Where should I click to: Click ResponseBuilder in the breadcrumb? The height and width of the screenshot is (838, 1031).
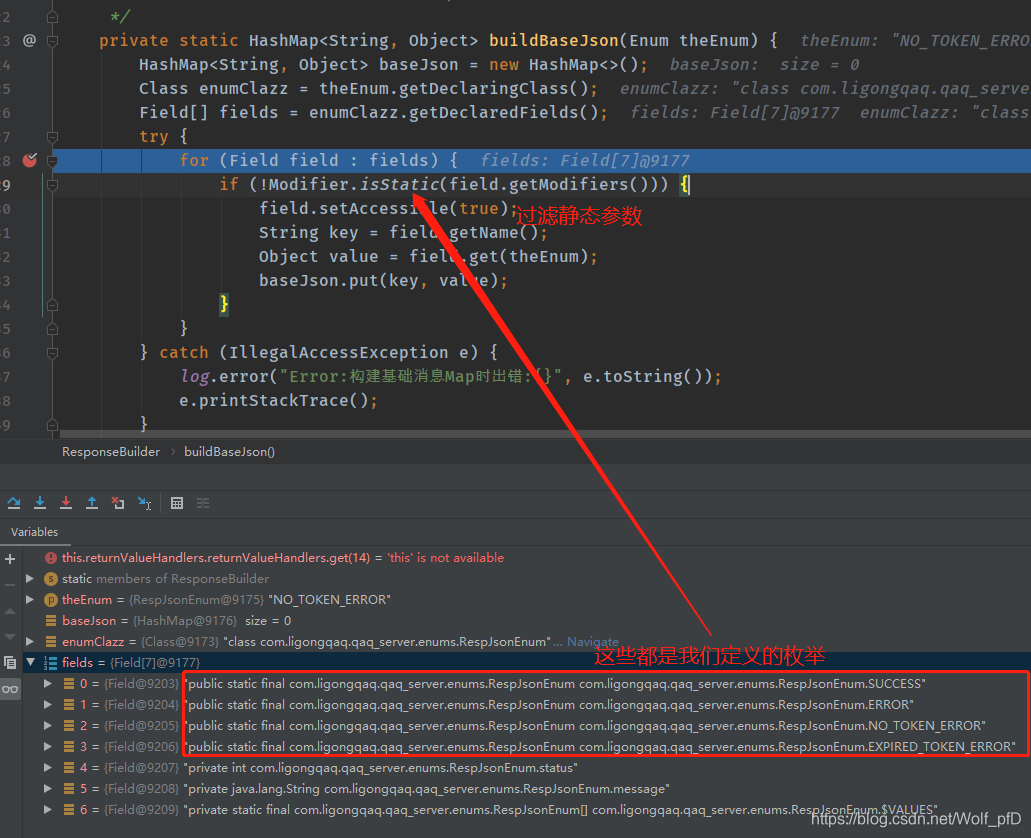click(110, 451)
